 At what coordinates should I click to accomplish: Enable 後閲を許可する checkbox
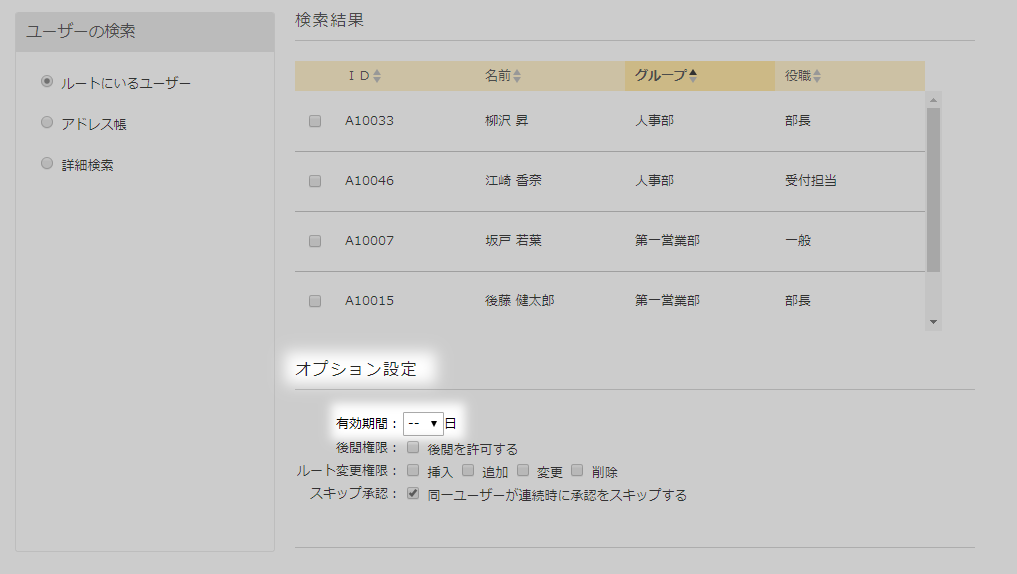point(413,447)
